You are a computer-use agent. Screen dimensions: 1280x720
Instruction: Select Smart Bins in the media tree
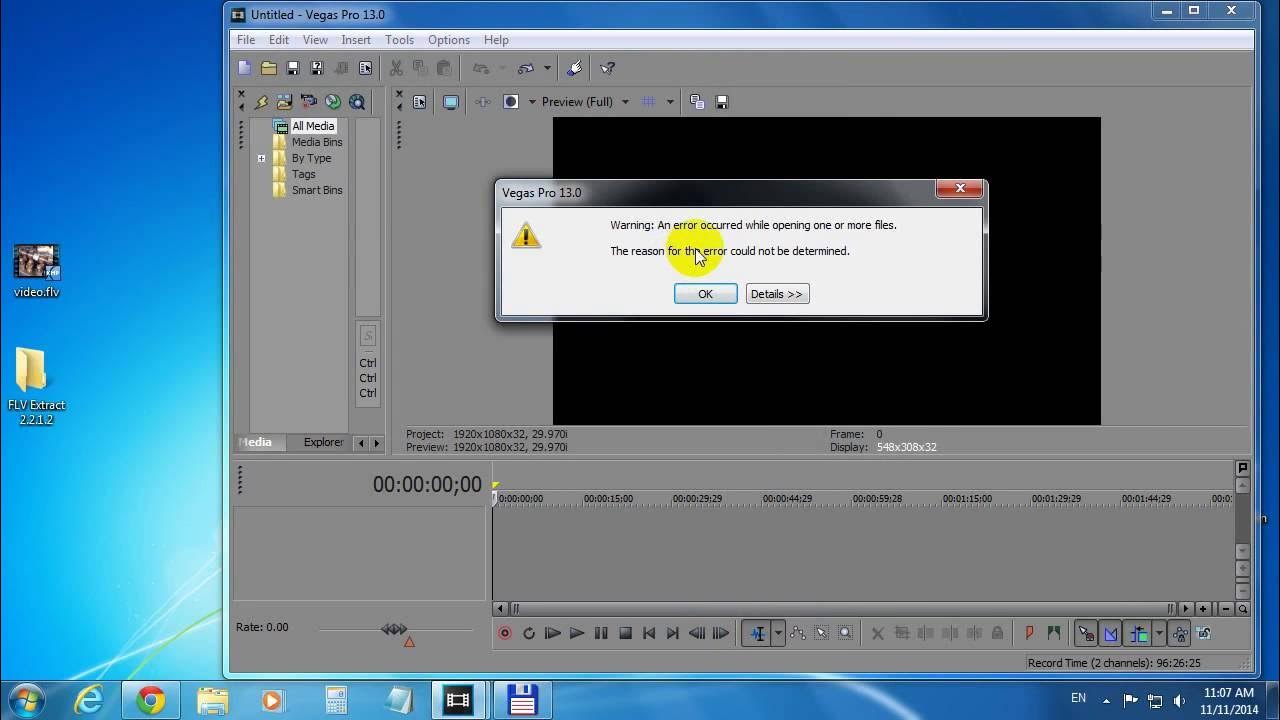[x=317, y=190]
